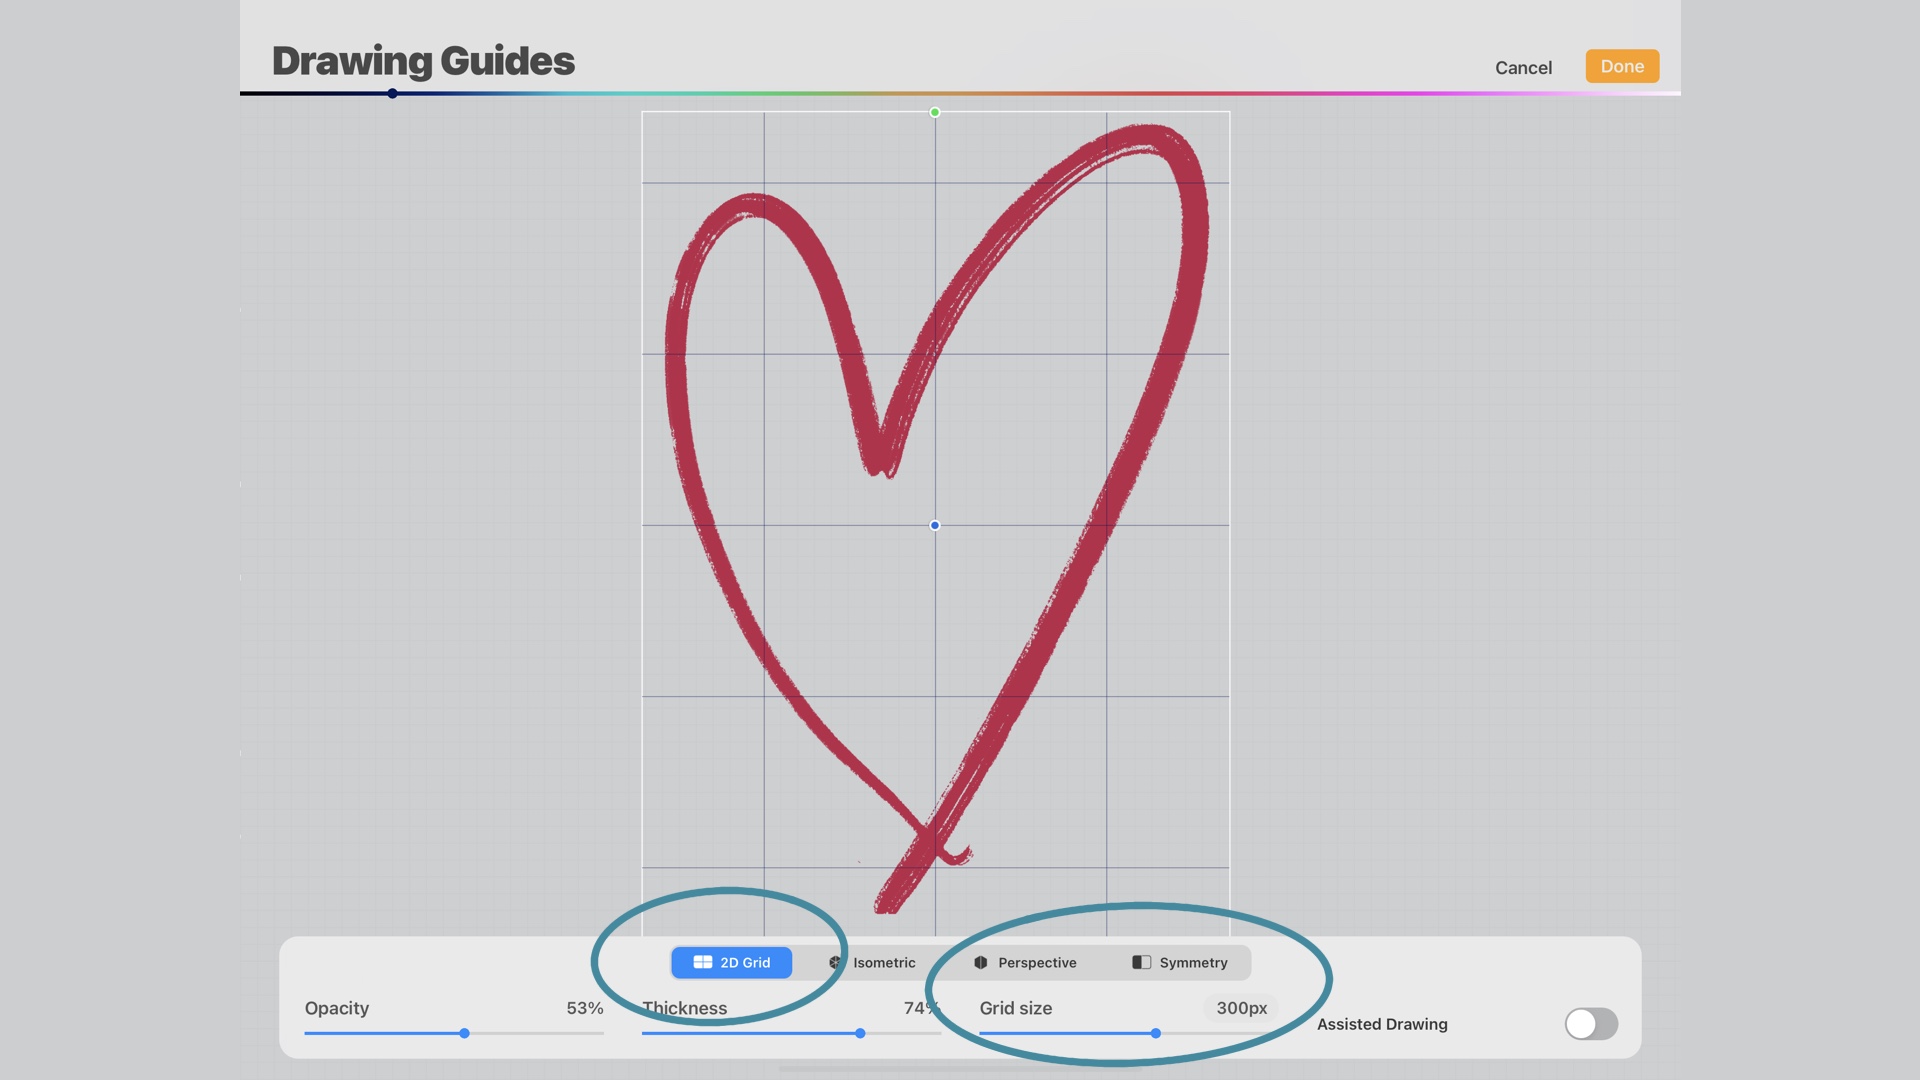
Task: Click the green rotation node atop the canvas
Action: (x=935, y=112)
